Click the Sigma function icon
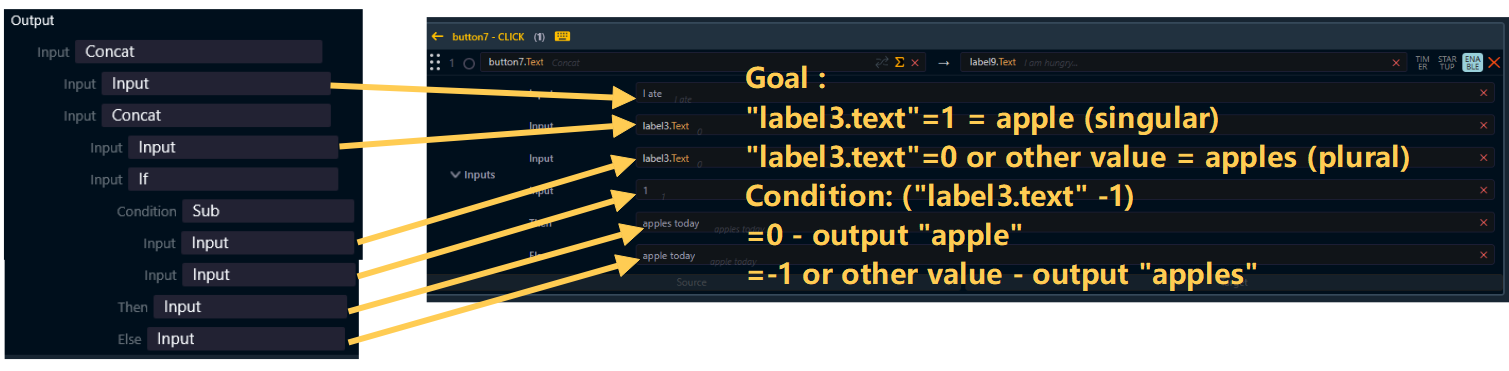 point(899,62)
